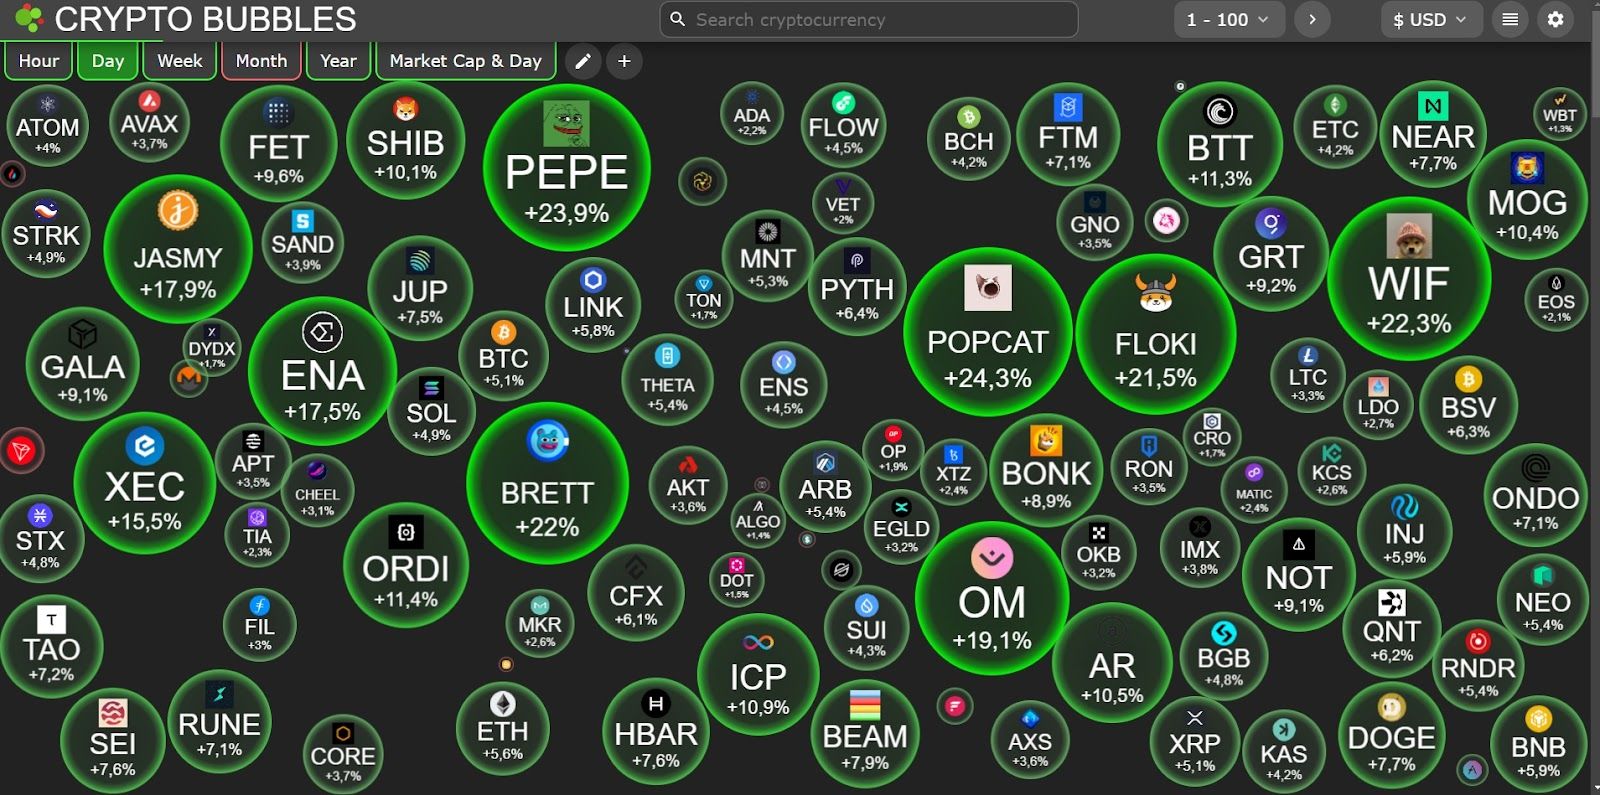
Task: Select the MOG bubble
Action: point(1527,199)
